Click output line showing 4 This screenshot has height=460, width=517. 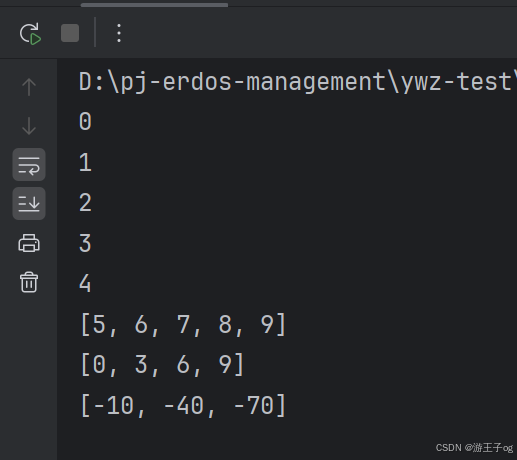click(85, 284)
